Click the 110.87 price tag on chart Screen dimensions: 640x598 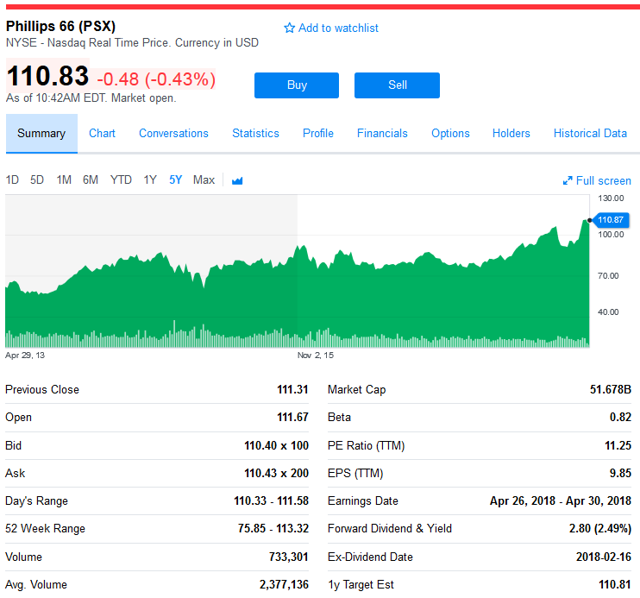[x=611, y=220]
